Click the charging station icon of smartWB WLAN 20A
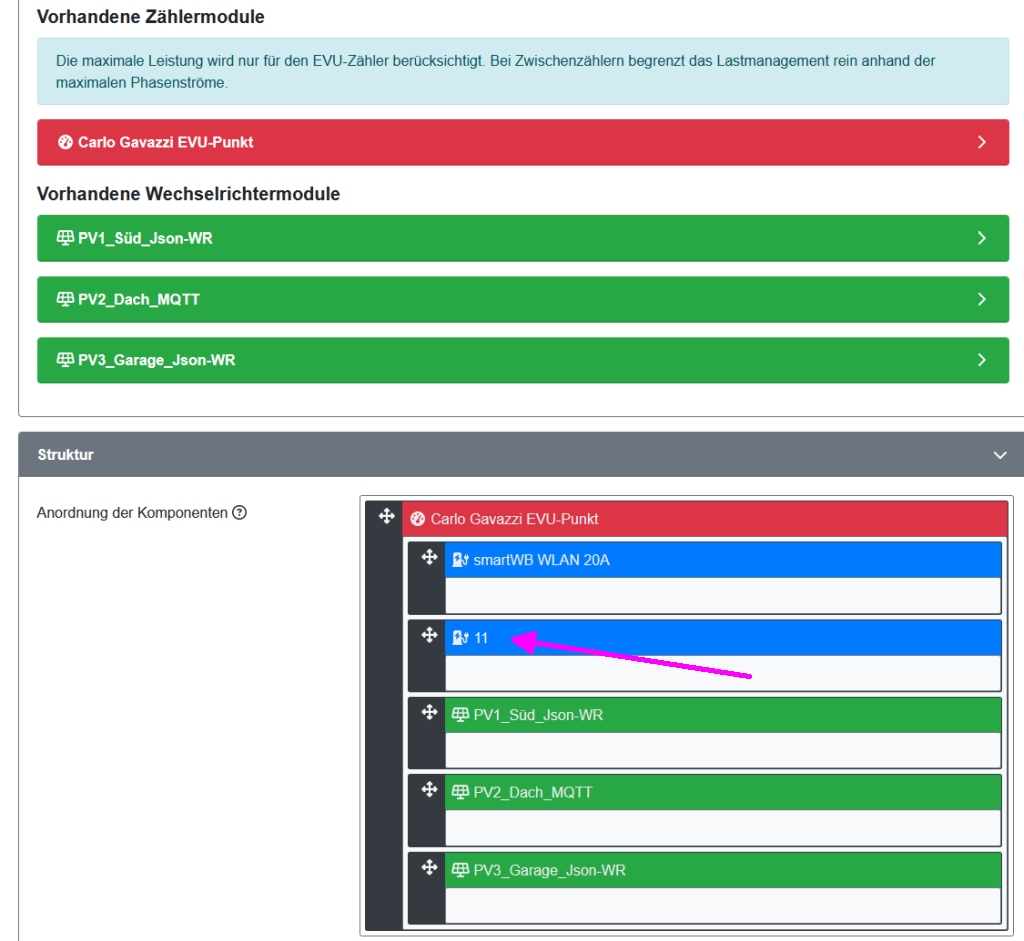Viewport: 1024px width, 941px height. click(x=460, y=560)
